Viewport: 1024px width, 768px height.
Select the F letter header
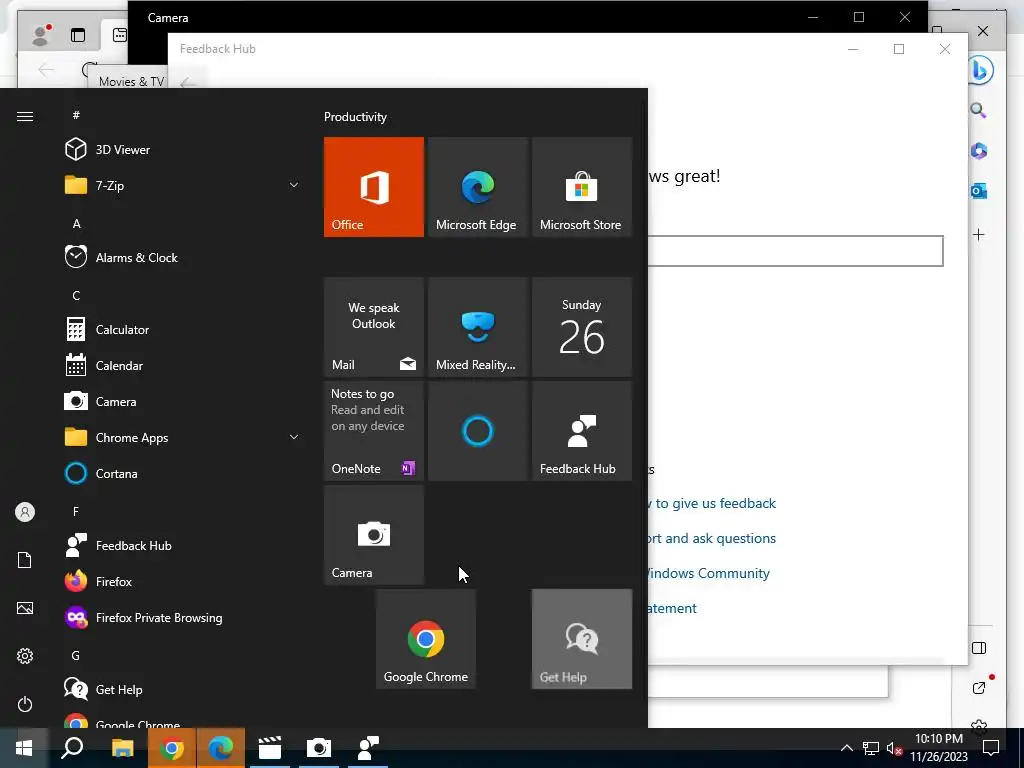click(76, 511)
